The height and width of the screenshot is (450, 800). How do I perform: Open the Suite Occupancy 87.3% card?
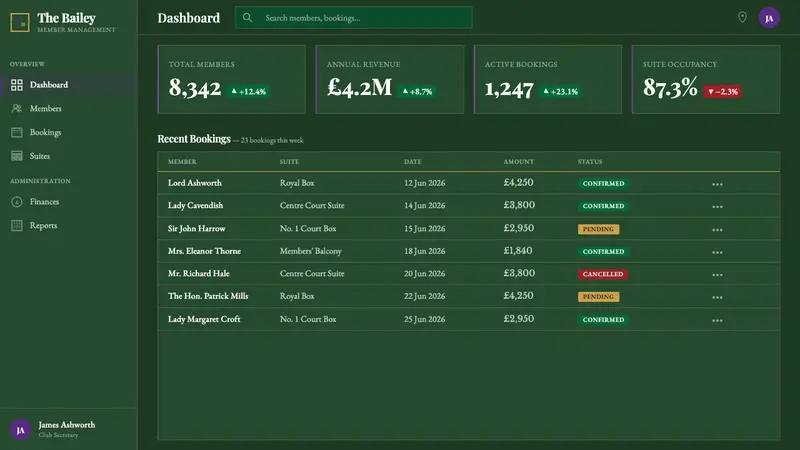[706, 79]
